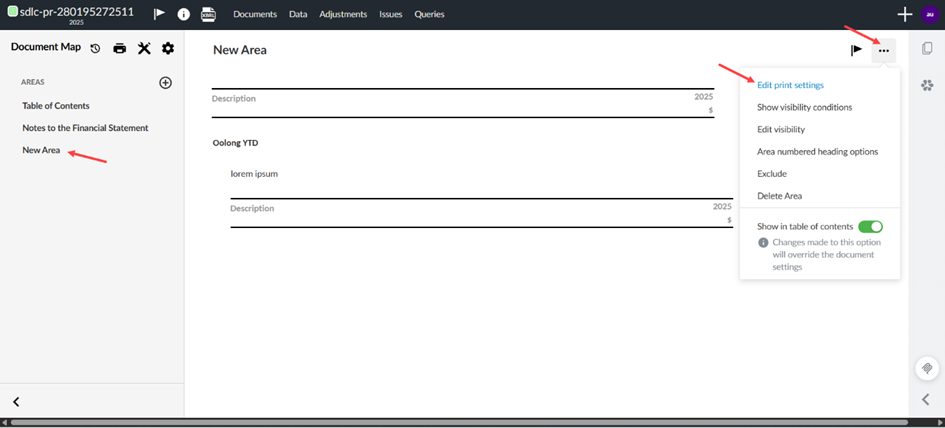Choose Delete Area from menu

click(779, 196)
